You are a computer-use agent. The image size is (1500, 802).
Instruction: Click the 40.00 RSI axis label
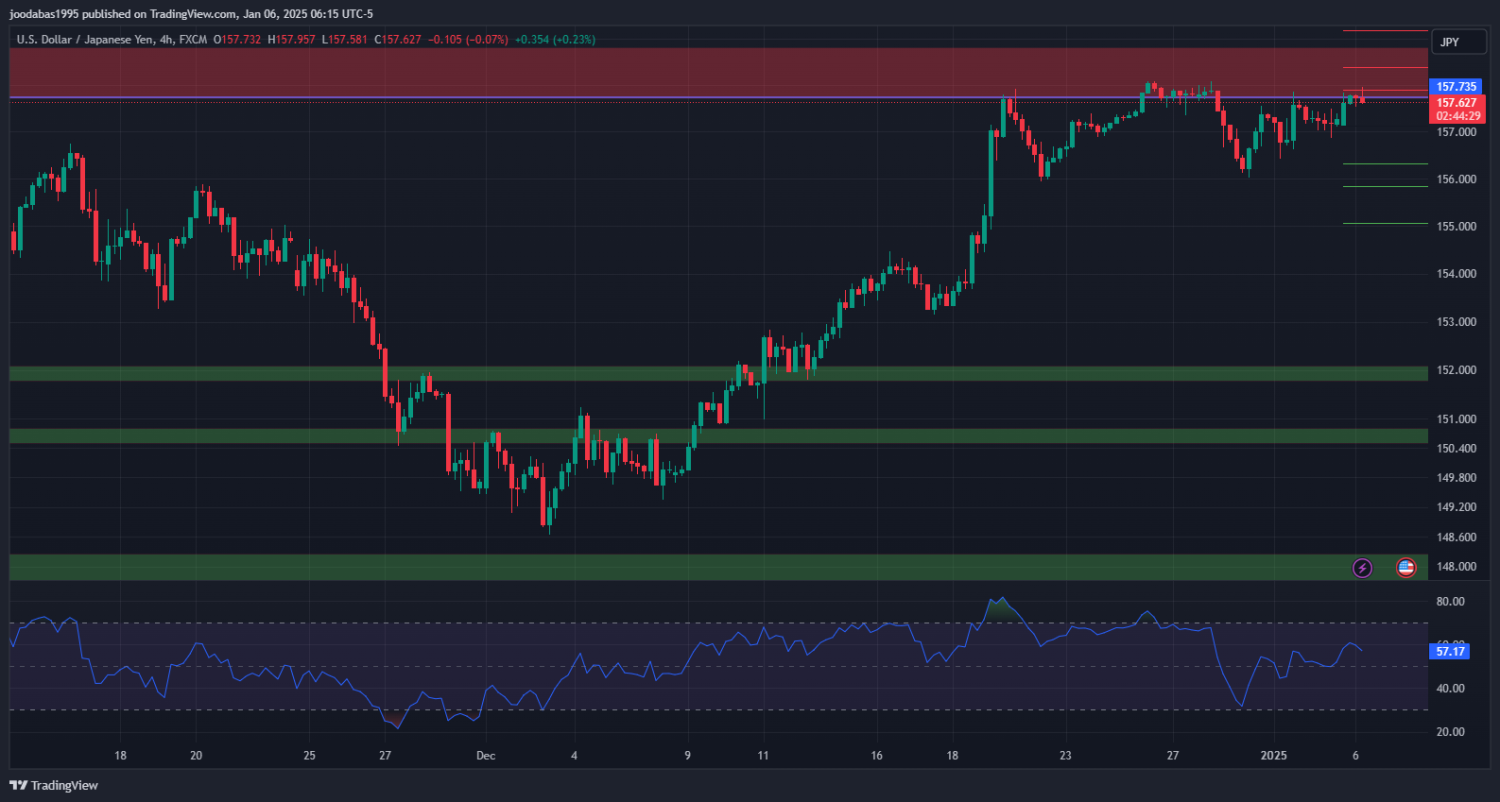click(x=1450, y=688)
